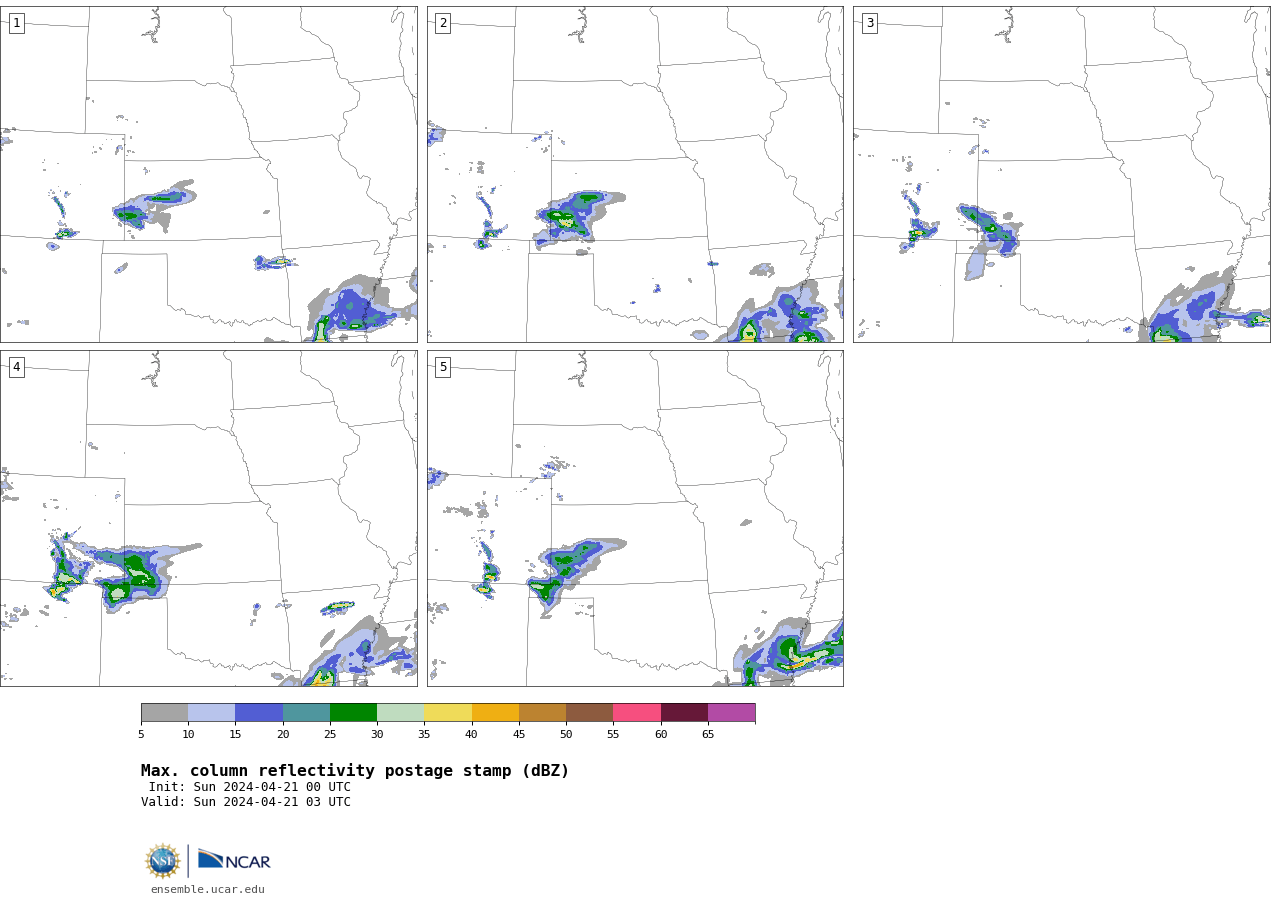Viewport: 1280px width, 901px height.
Task: Click the panel number label '1'
Action: [16, 23]
